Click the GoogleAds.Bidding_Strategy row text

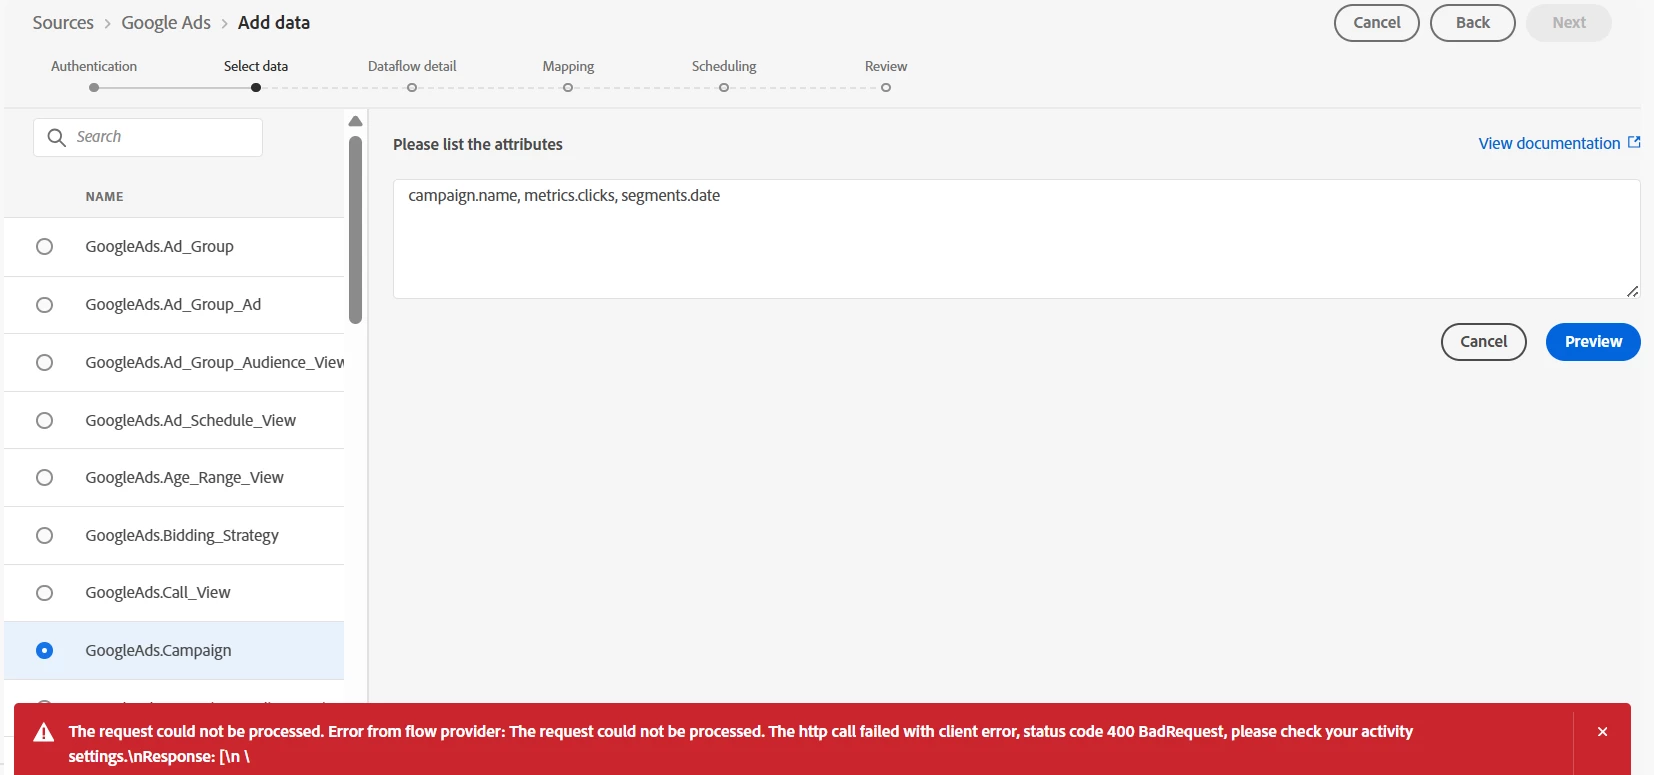point(182,535)
